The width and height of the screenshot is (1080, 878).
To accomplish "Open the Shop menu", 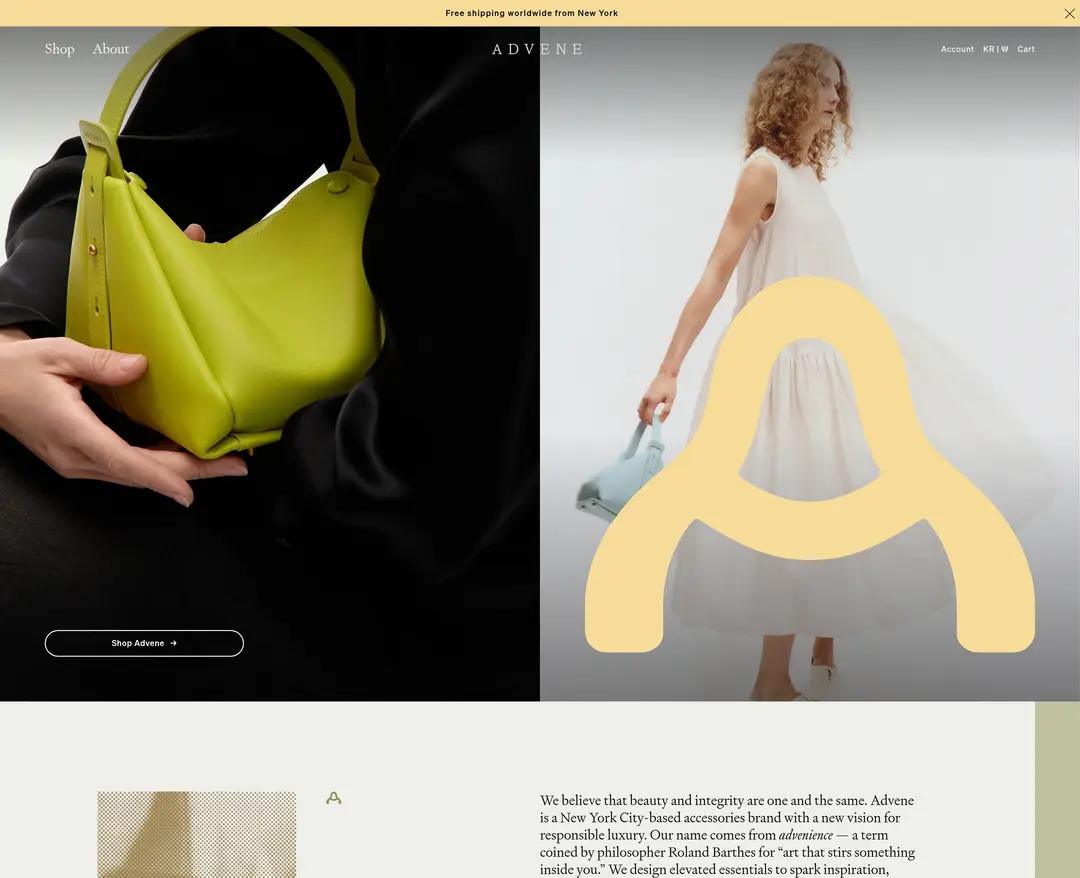I will point(59,49).
